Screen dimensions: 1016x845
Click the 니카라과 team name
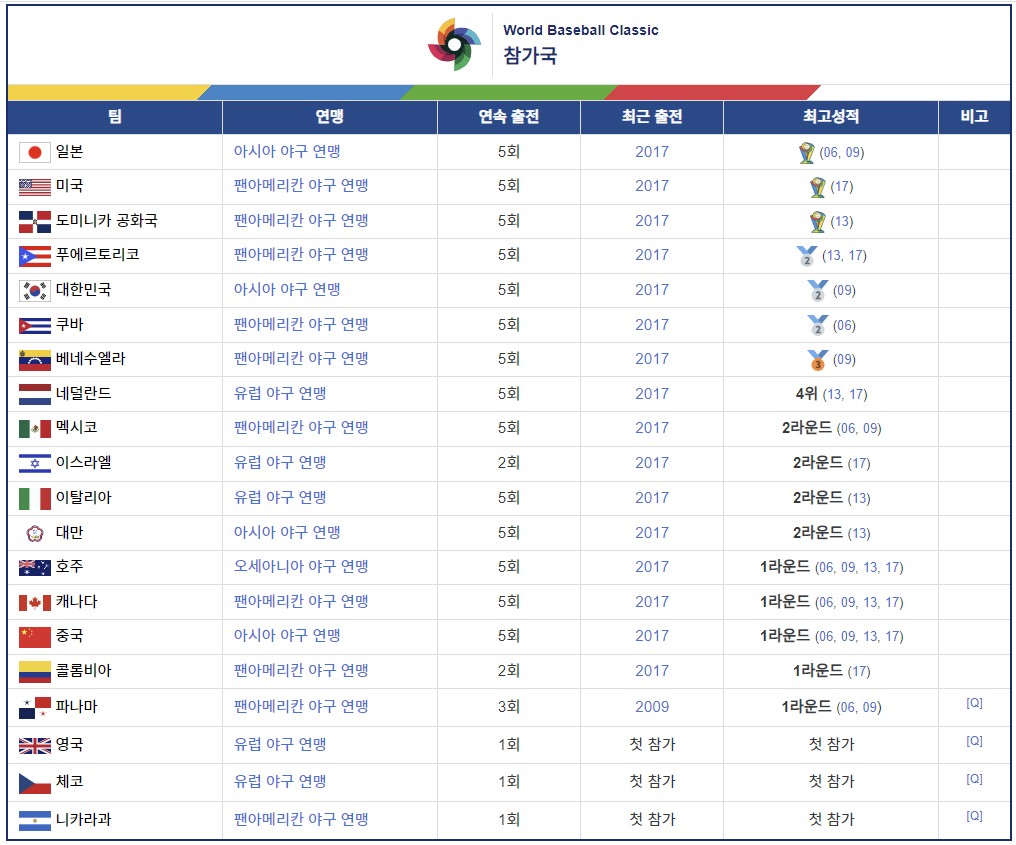[x=84, y=820]
